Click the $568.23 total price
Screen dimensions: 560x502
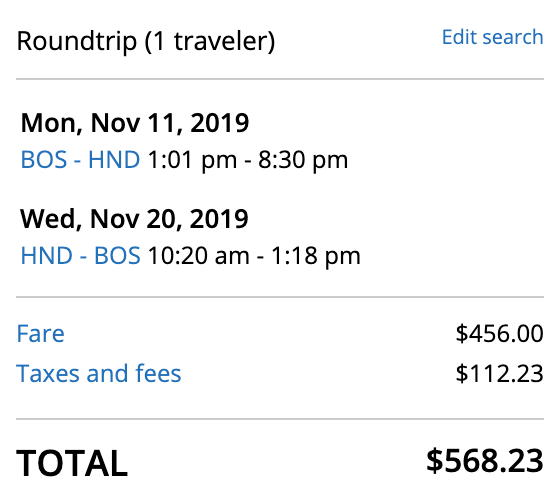pyautogui.click(x=485, y=461)
